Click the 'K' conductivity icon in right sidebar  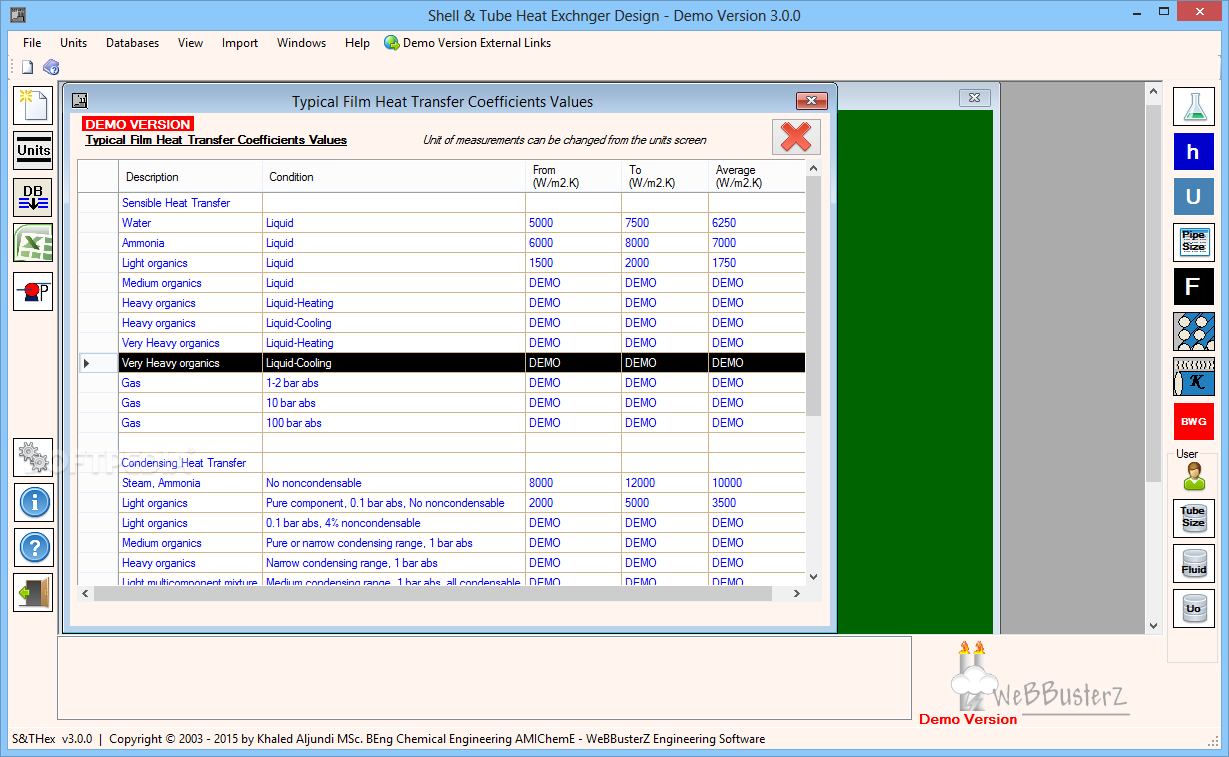point(1193,376)
